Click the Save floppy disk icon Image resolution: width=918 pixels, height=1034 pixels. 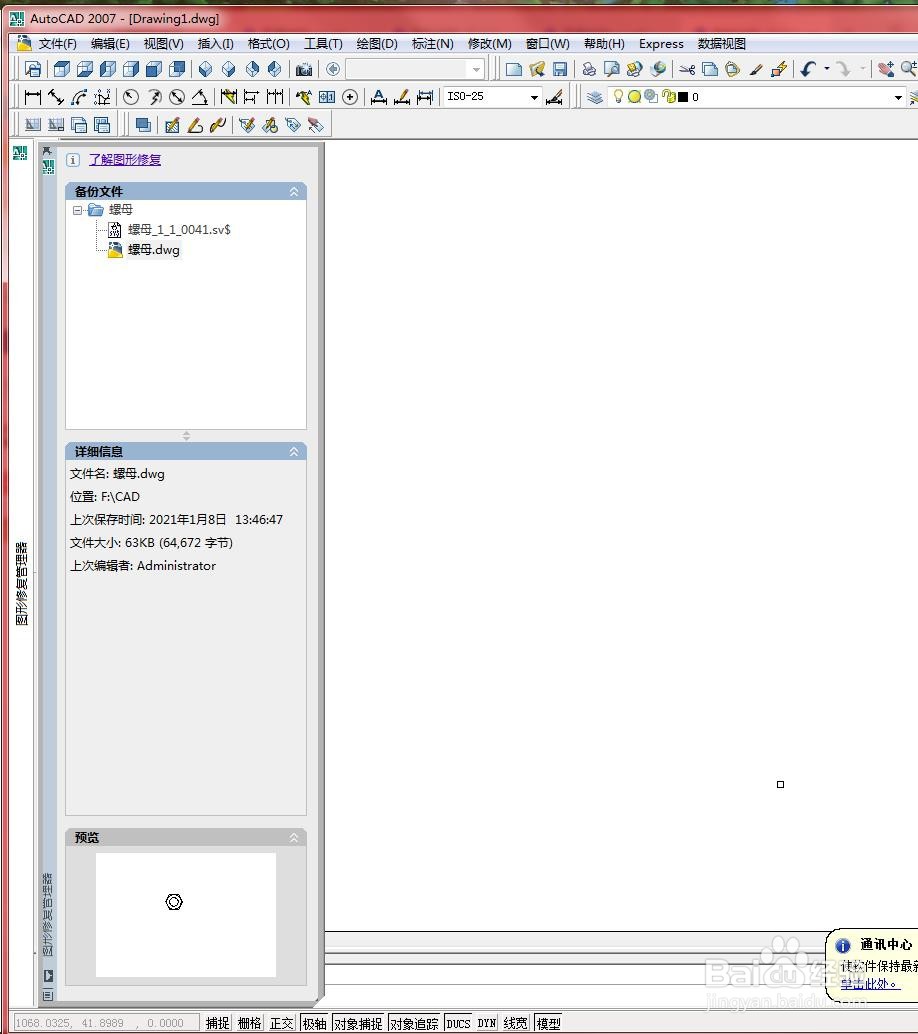coord(560,69)
